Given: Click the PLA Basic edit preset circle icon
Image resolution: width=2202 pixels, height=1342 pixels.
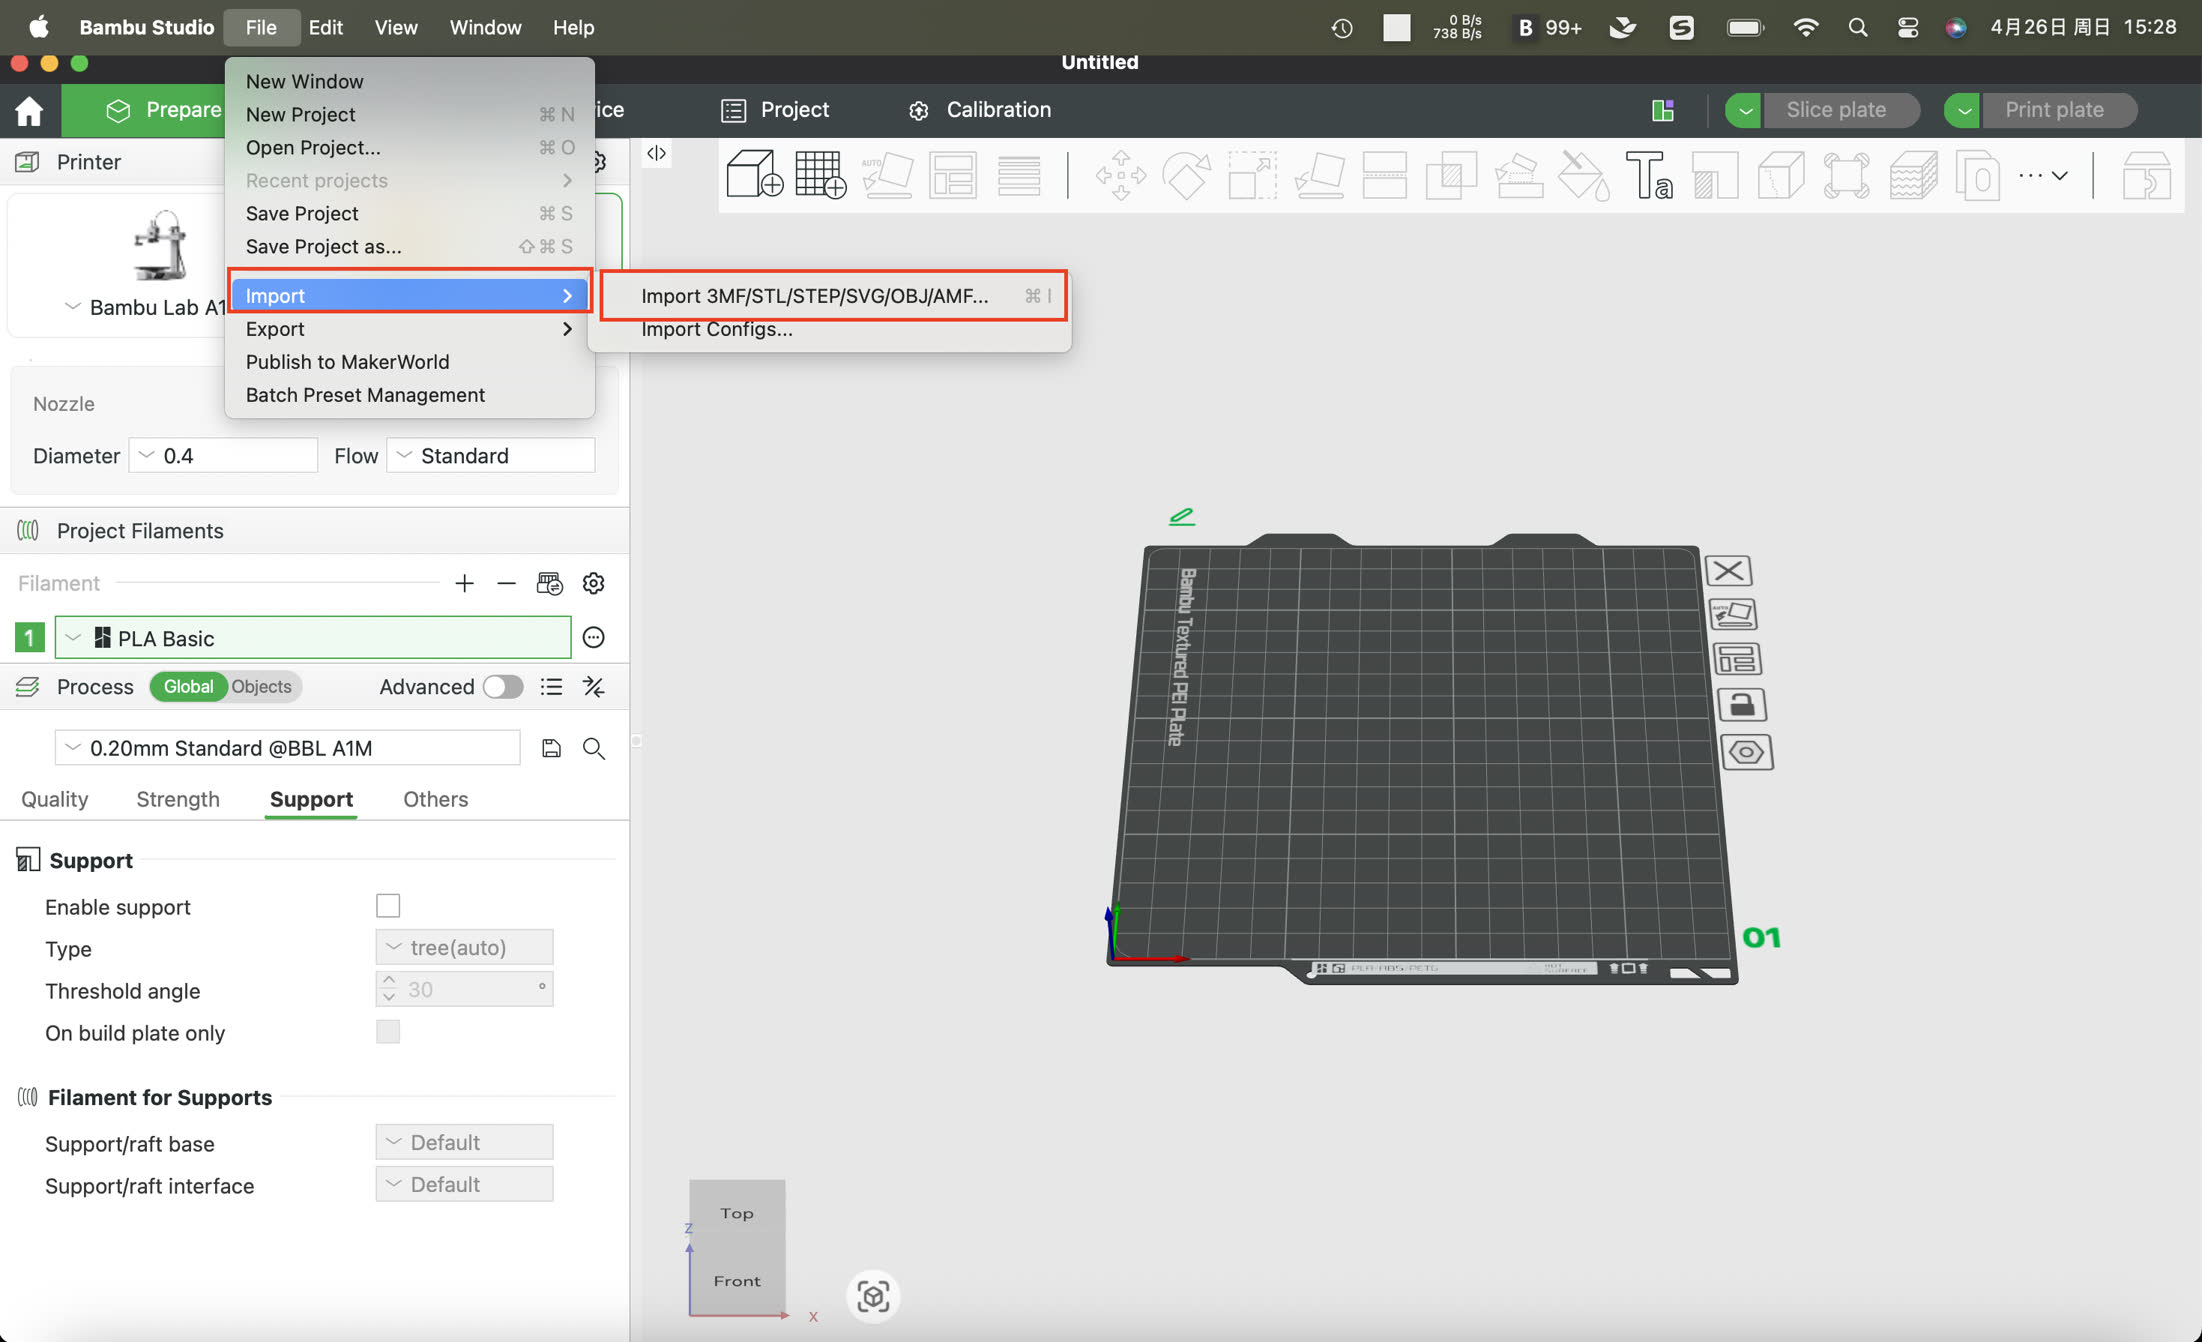Looking at the screenshot, I should point(594,637).
